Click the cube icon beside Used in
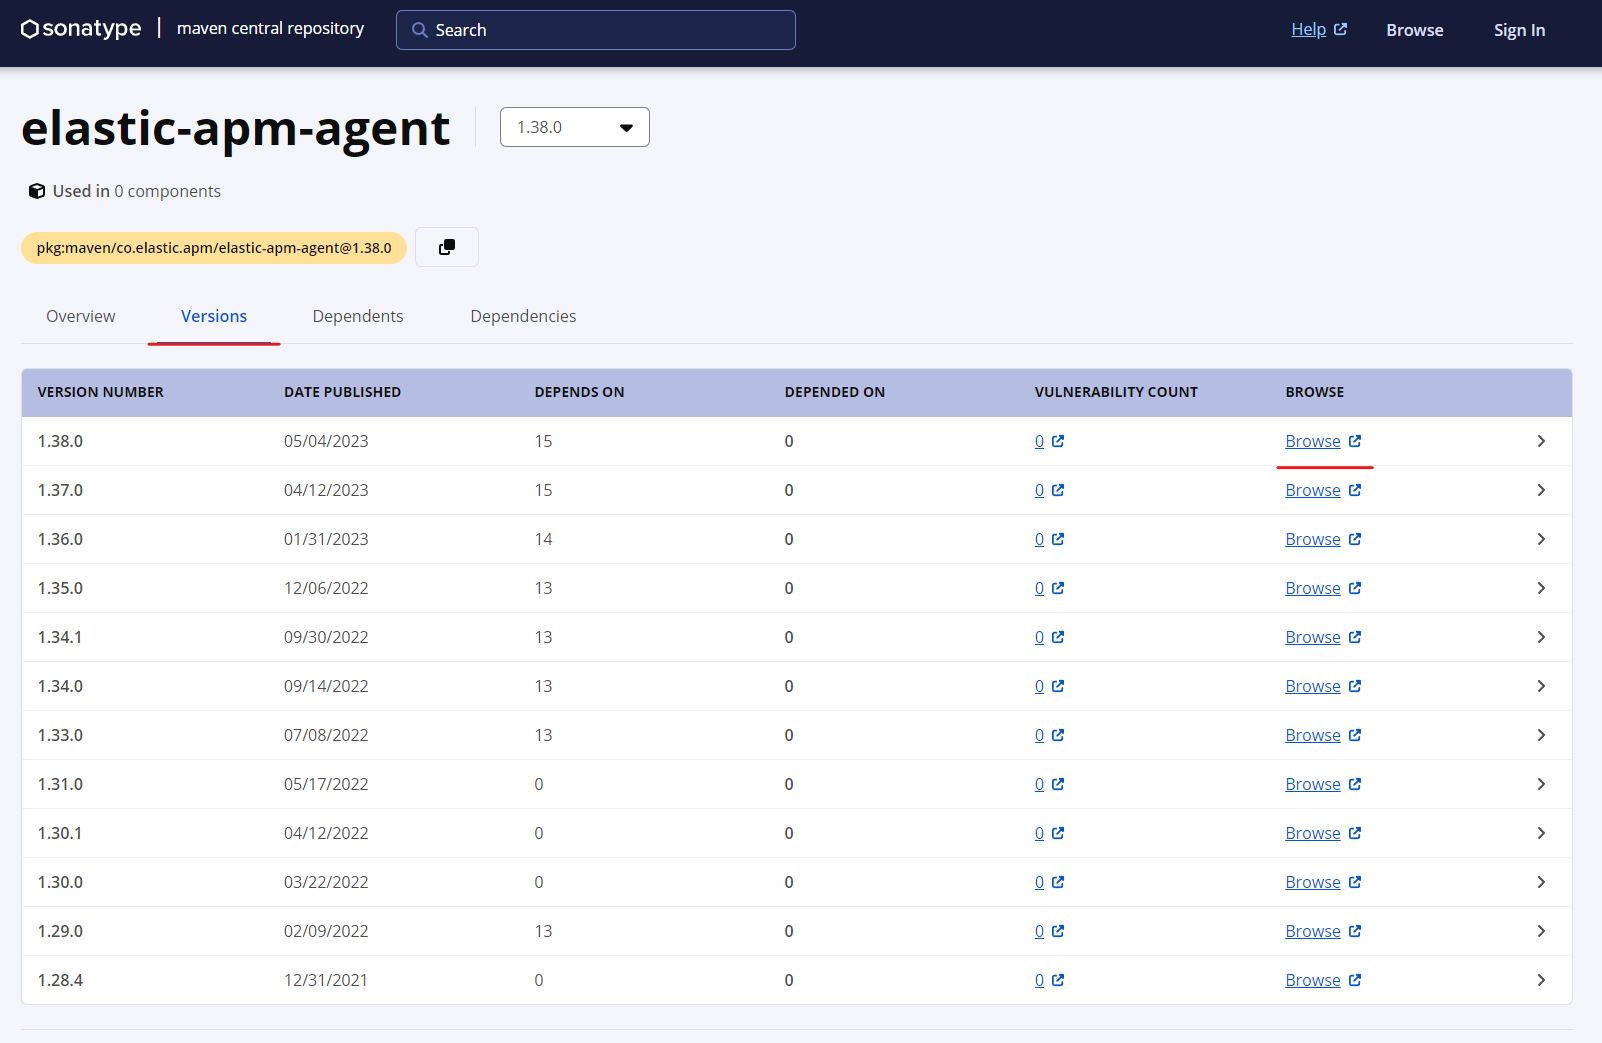Image resolution: width=1602 pixels, height=1043 pixels. pyautogui.click(x=37, y=191)
